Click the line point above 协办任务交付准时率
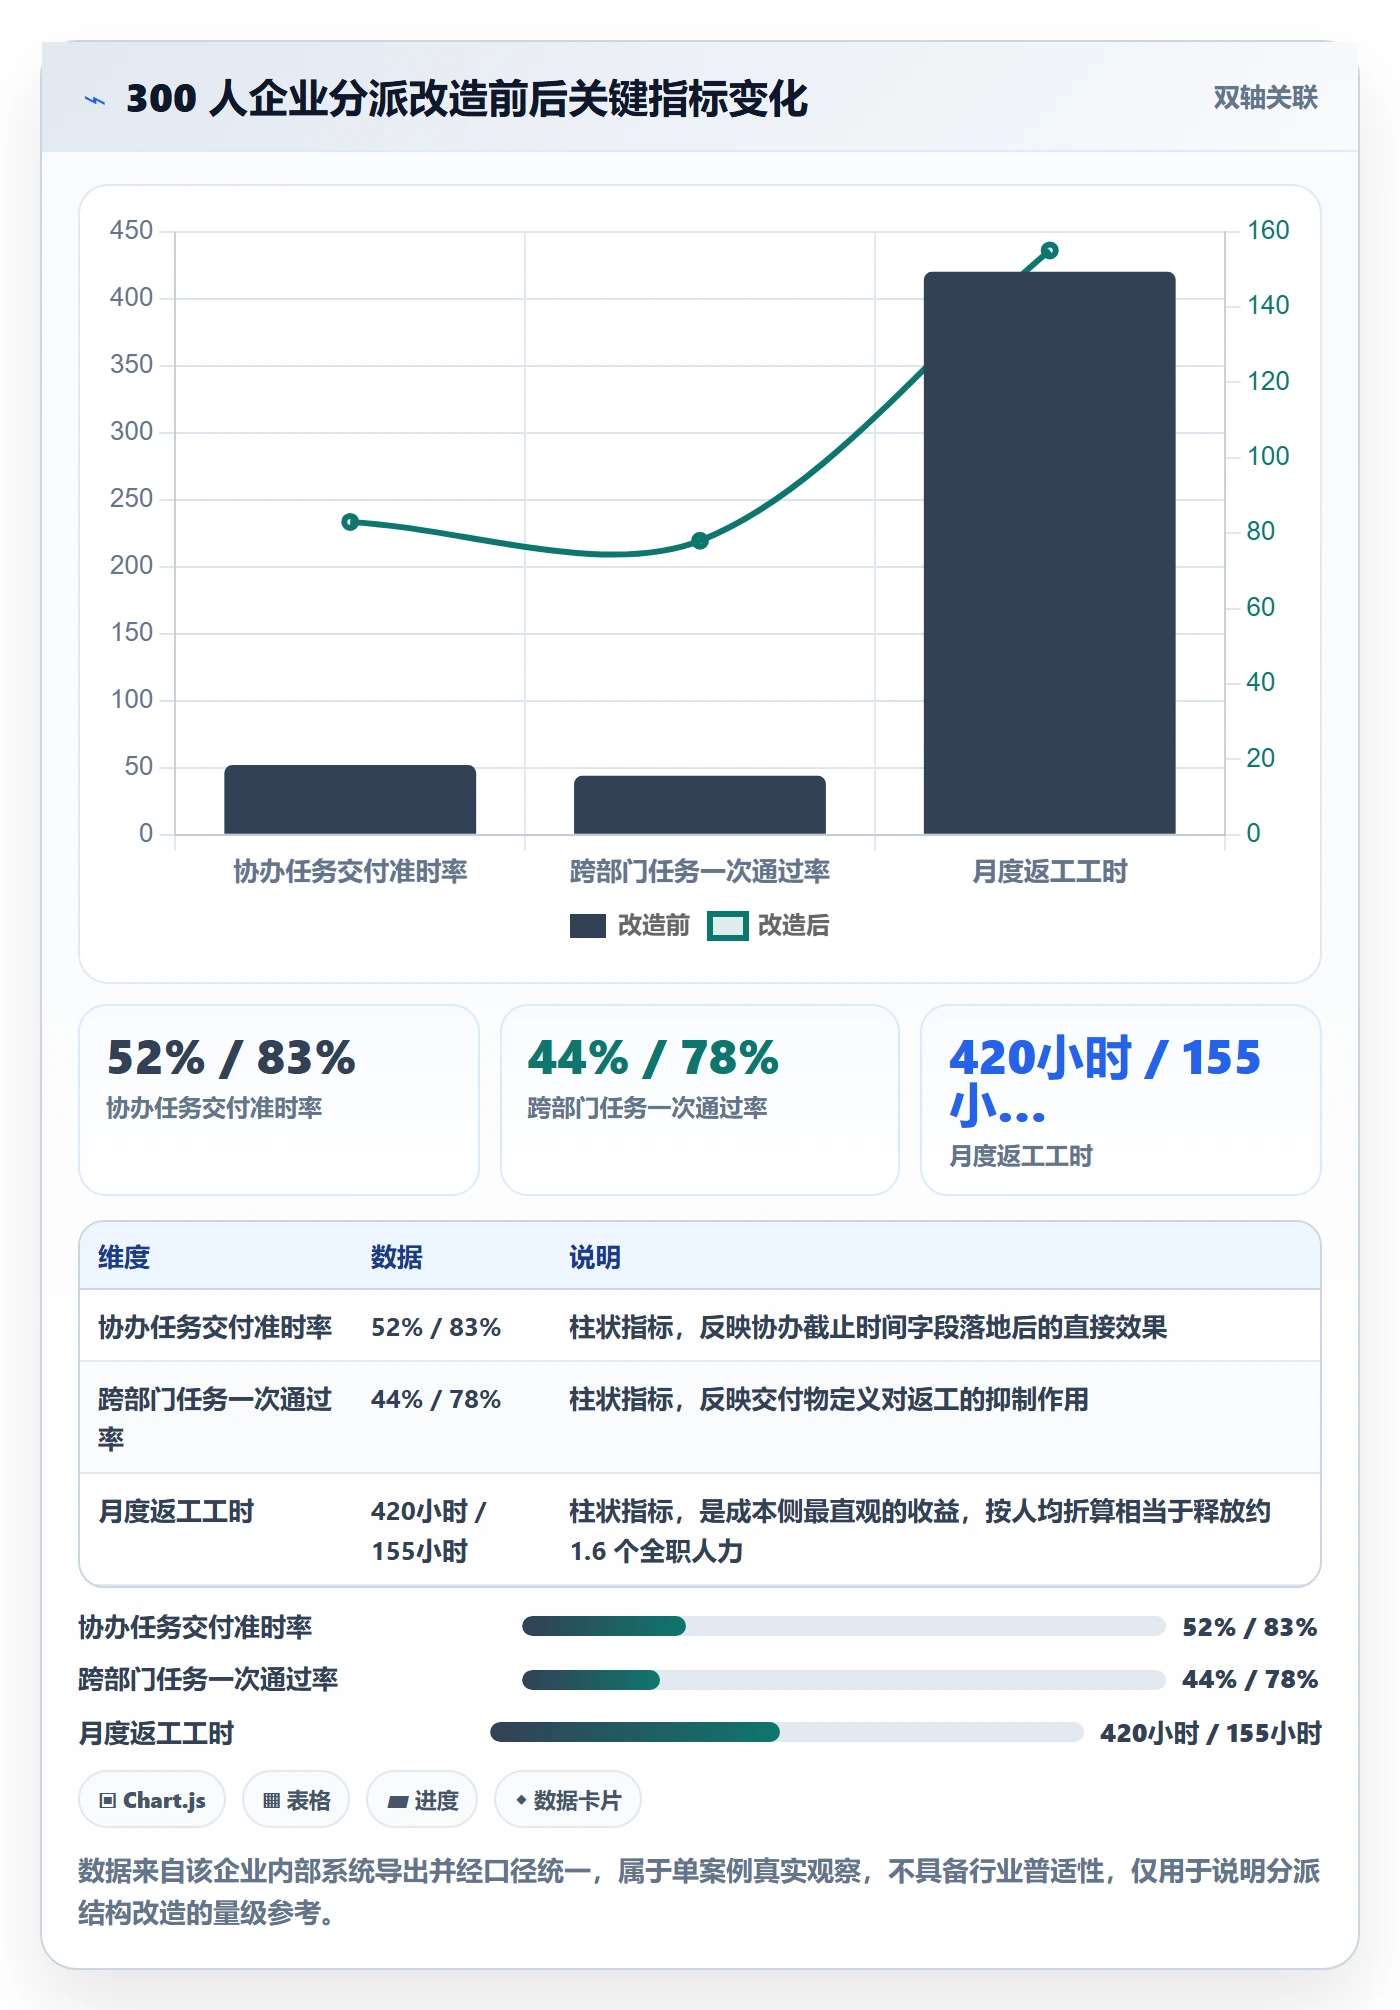This screenshot has width=1400, height=2010. point(350,522)
